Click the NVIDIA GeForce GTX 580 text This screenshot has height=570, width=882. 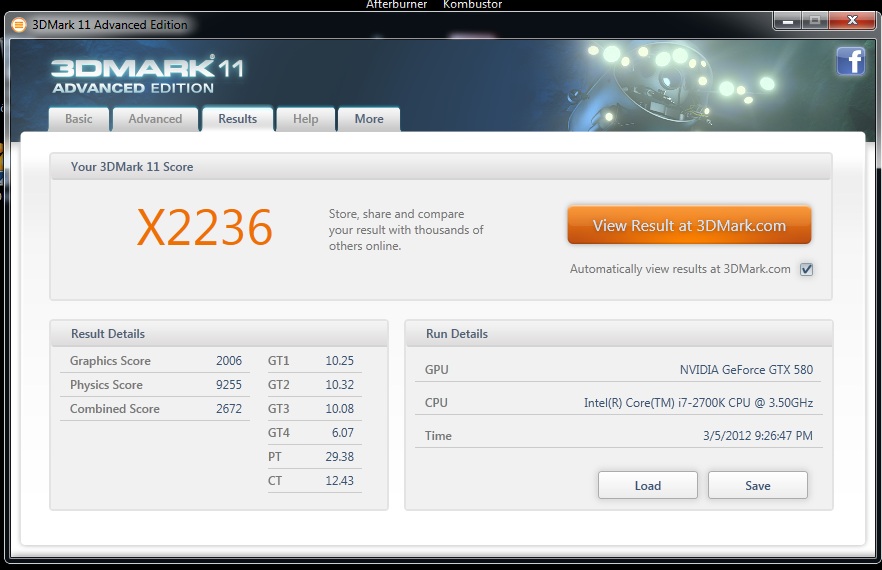tap(746, 370)
